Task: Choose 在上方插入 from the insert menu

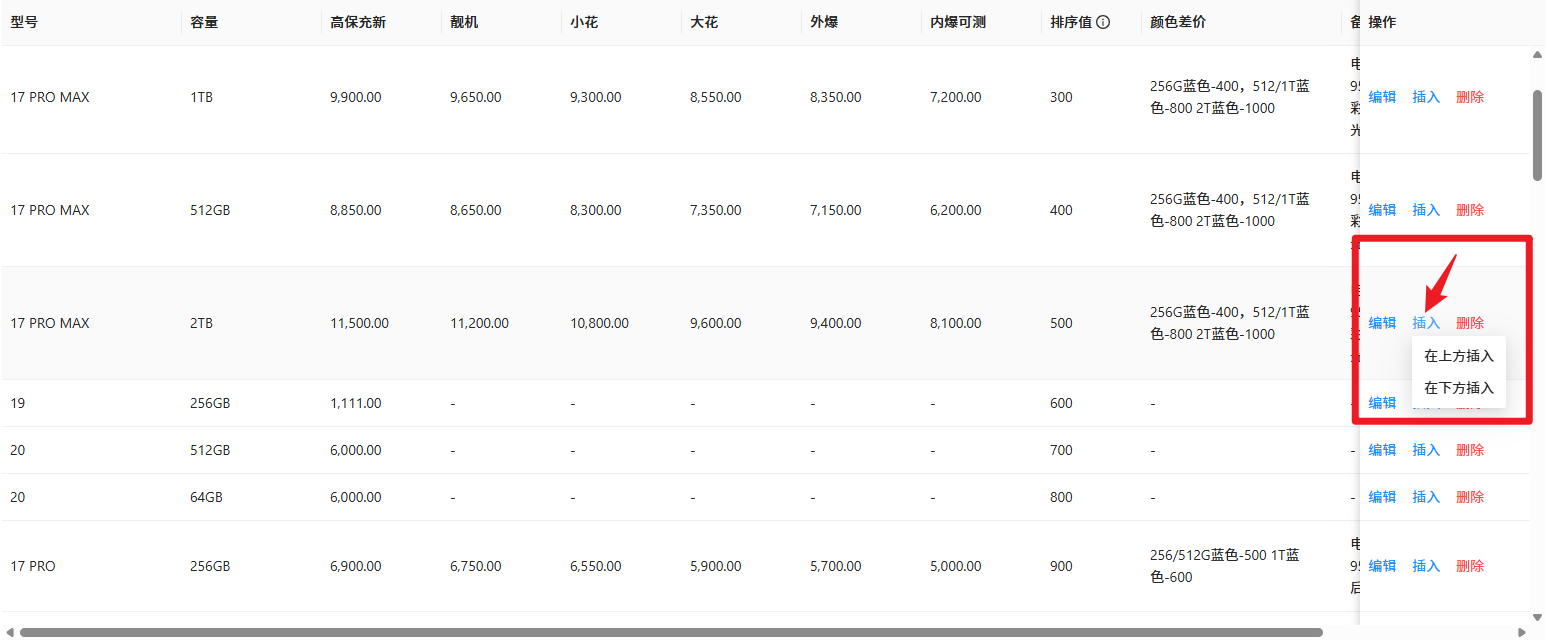Action: [1459, 356]
